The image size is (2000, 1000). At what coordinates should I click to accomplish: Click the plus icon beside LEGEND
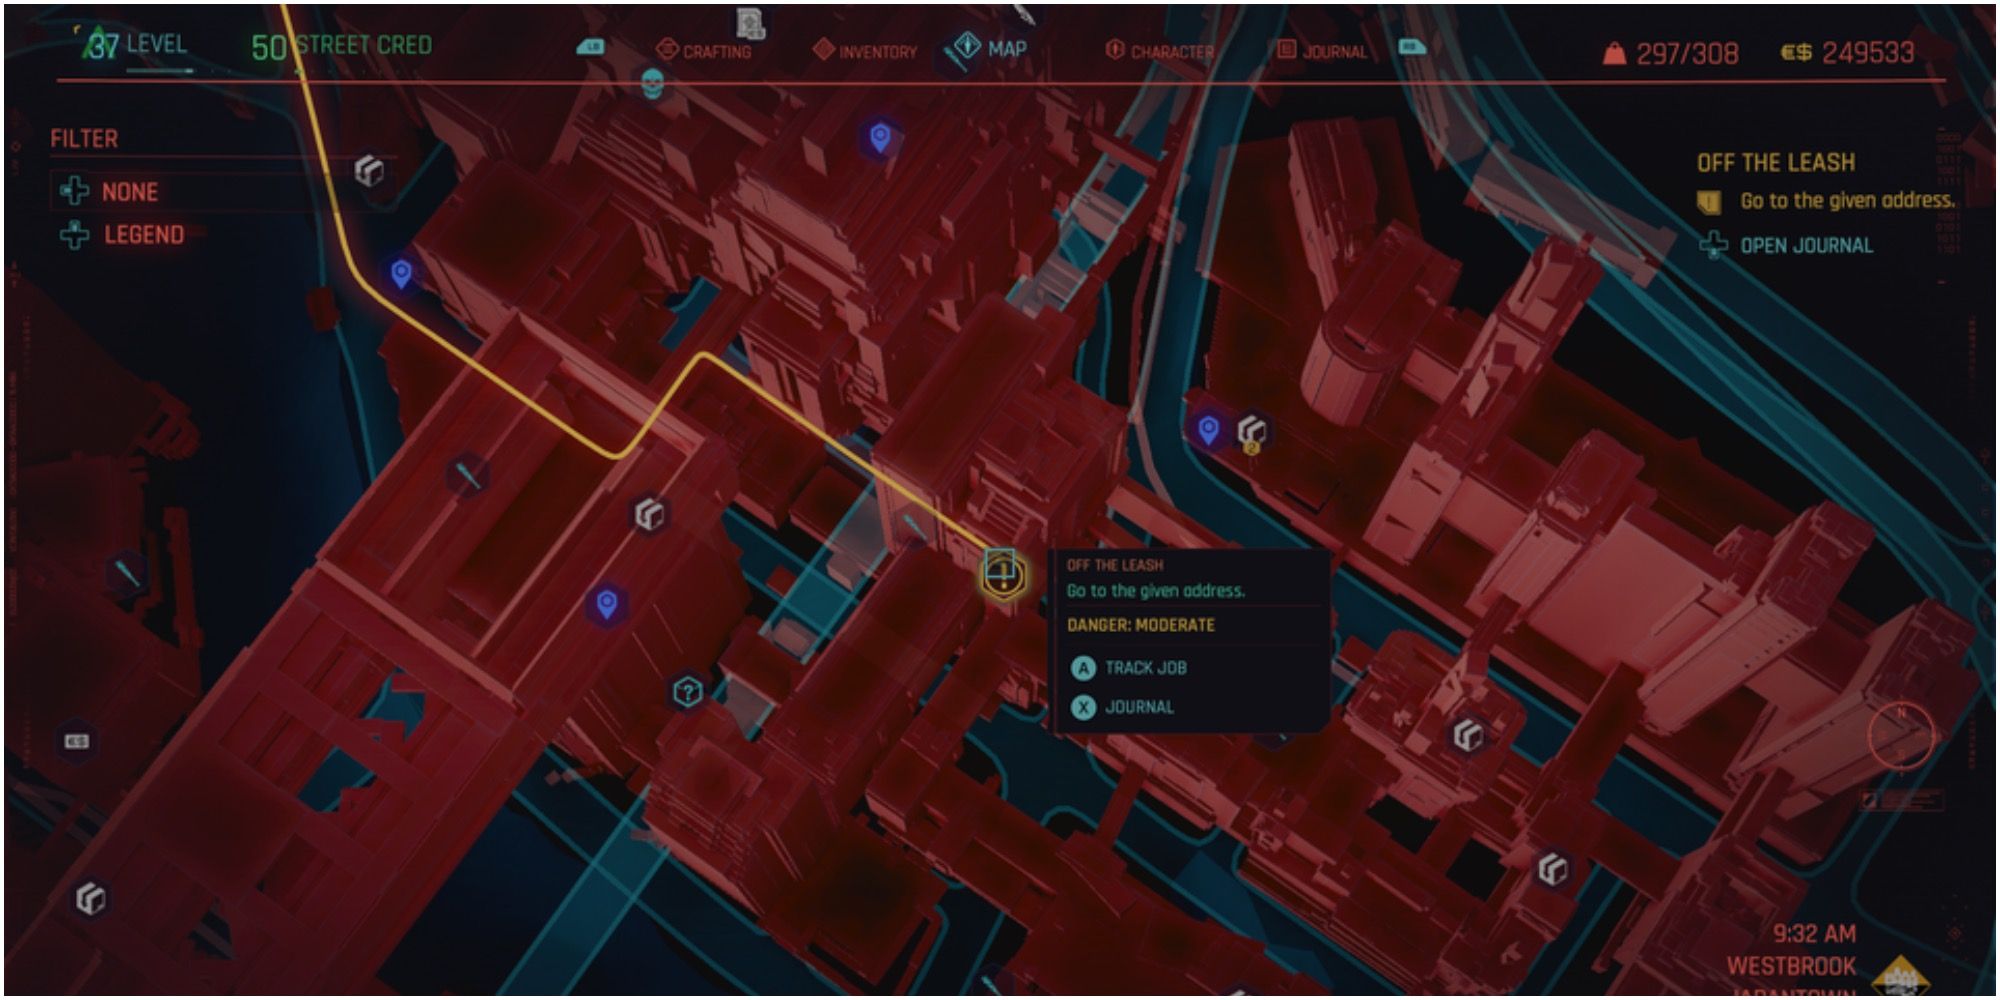click(x=74, y=235)
